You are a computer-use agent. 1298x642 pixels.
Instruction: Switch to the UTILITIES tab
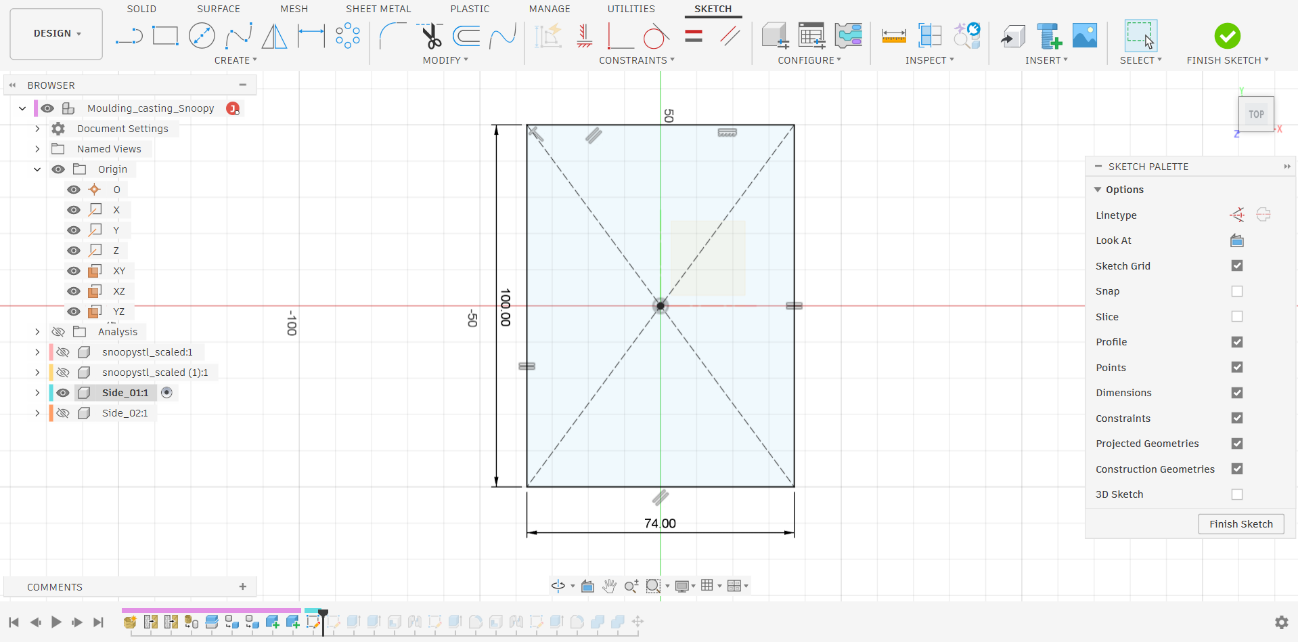(632, 9)
